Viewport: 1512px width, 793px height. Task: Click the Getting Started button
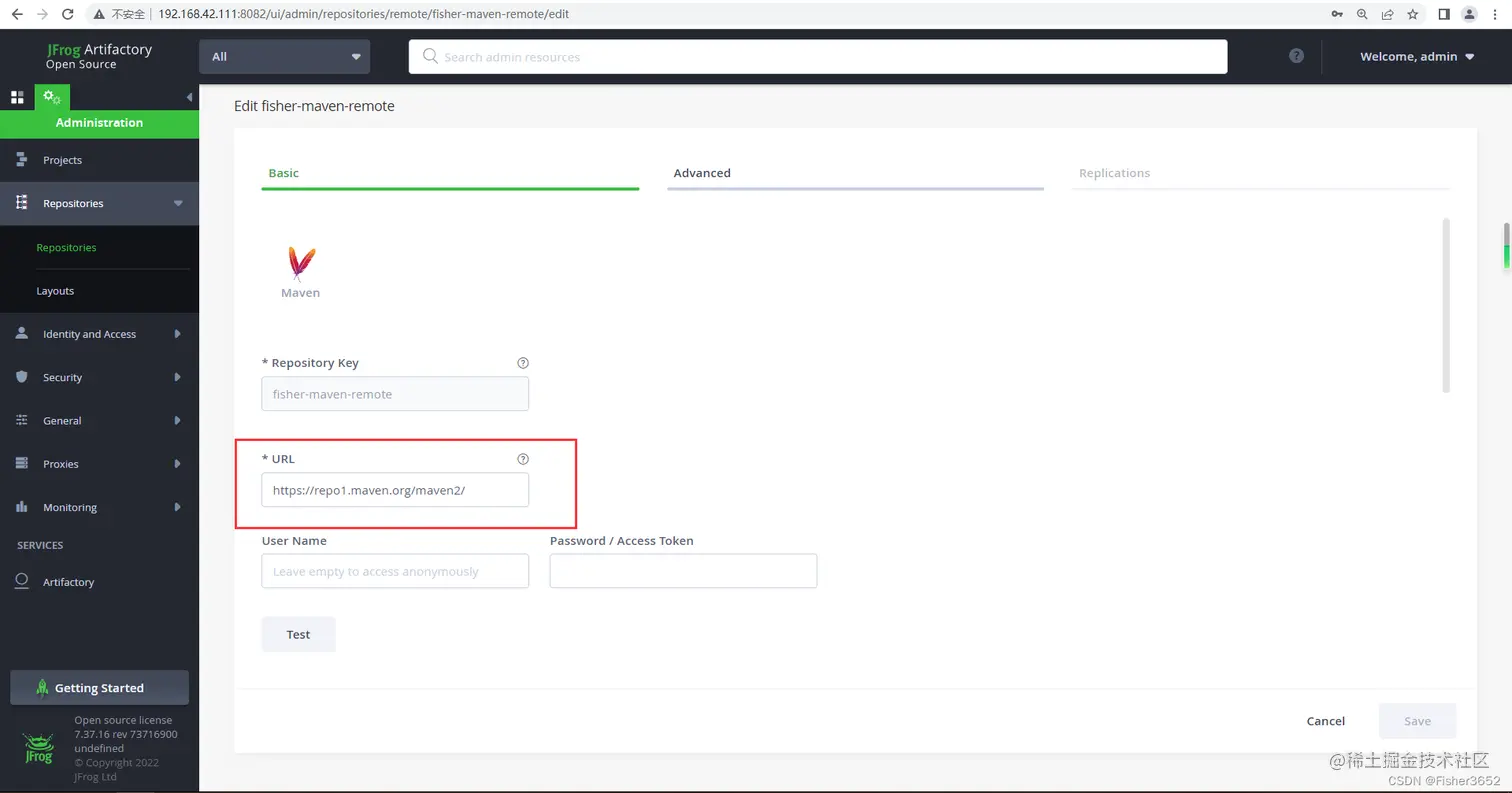point(99,687)
